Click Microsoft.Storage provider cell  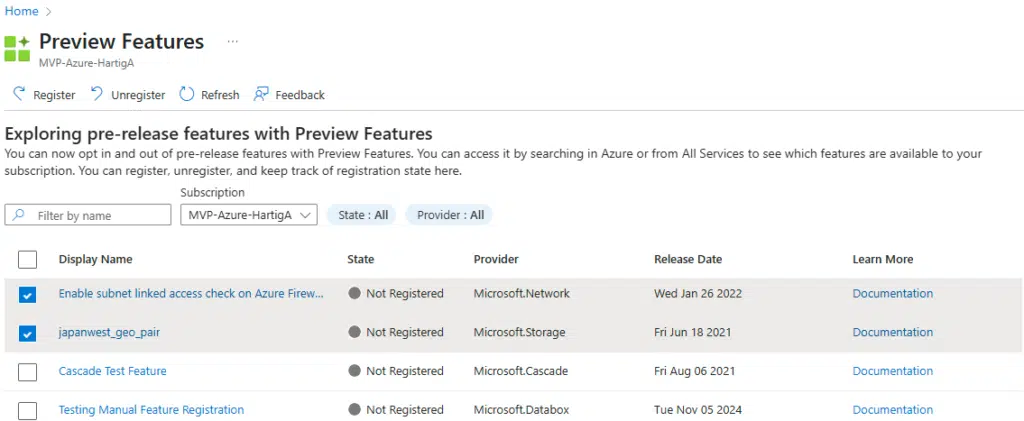point(519,332)
